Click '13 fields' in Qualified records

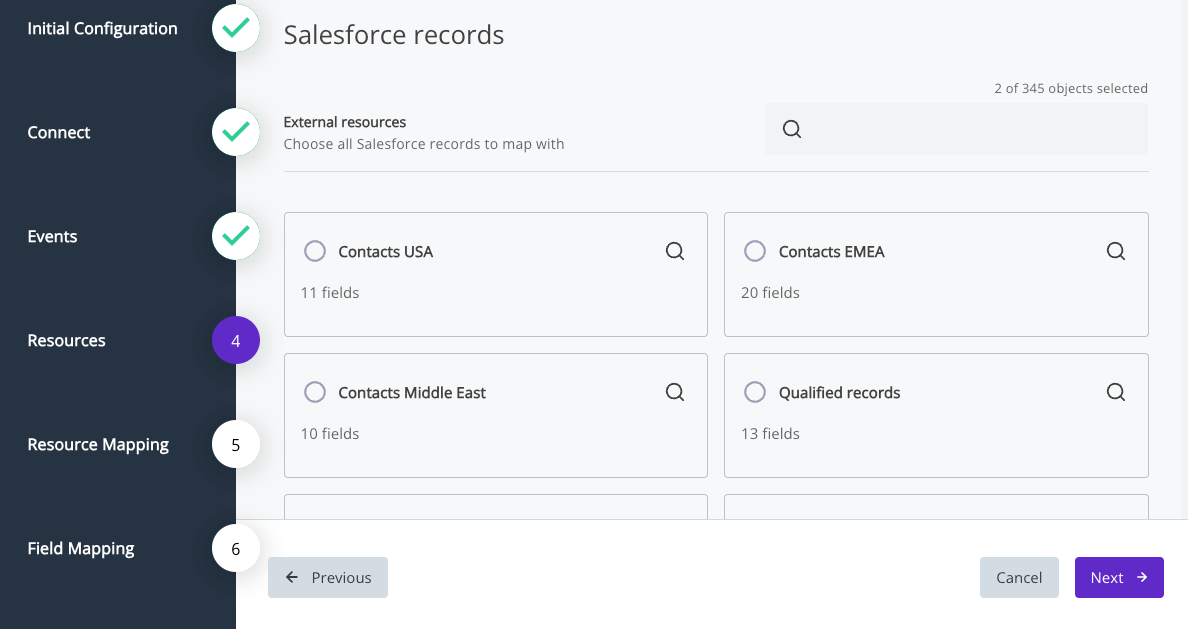pos(770,433)
